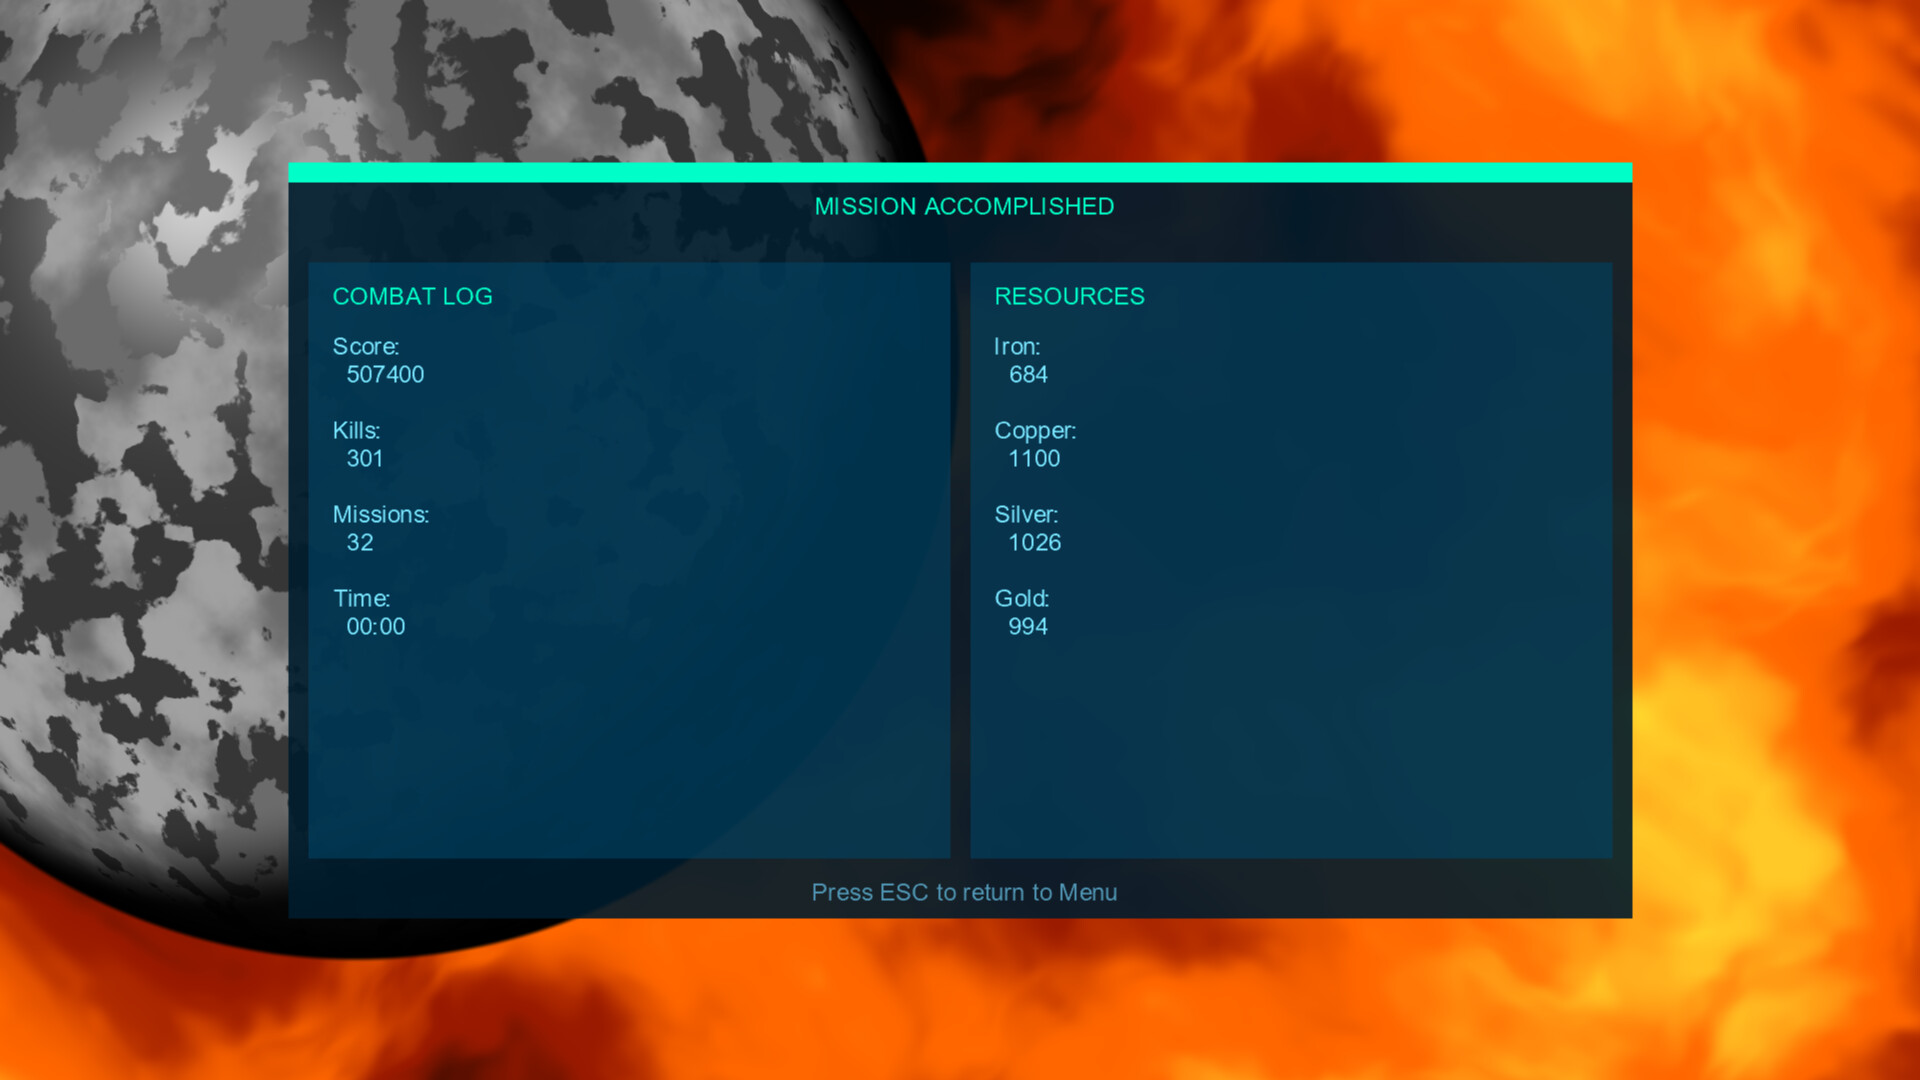Click the Missions: label

pos(381,515)
